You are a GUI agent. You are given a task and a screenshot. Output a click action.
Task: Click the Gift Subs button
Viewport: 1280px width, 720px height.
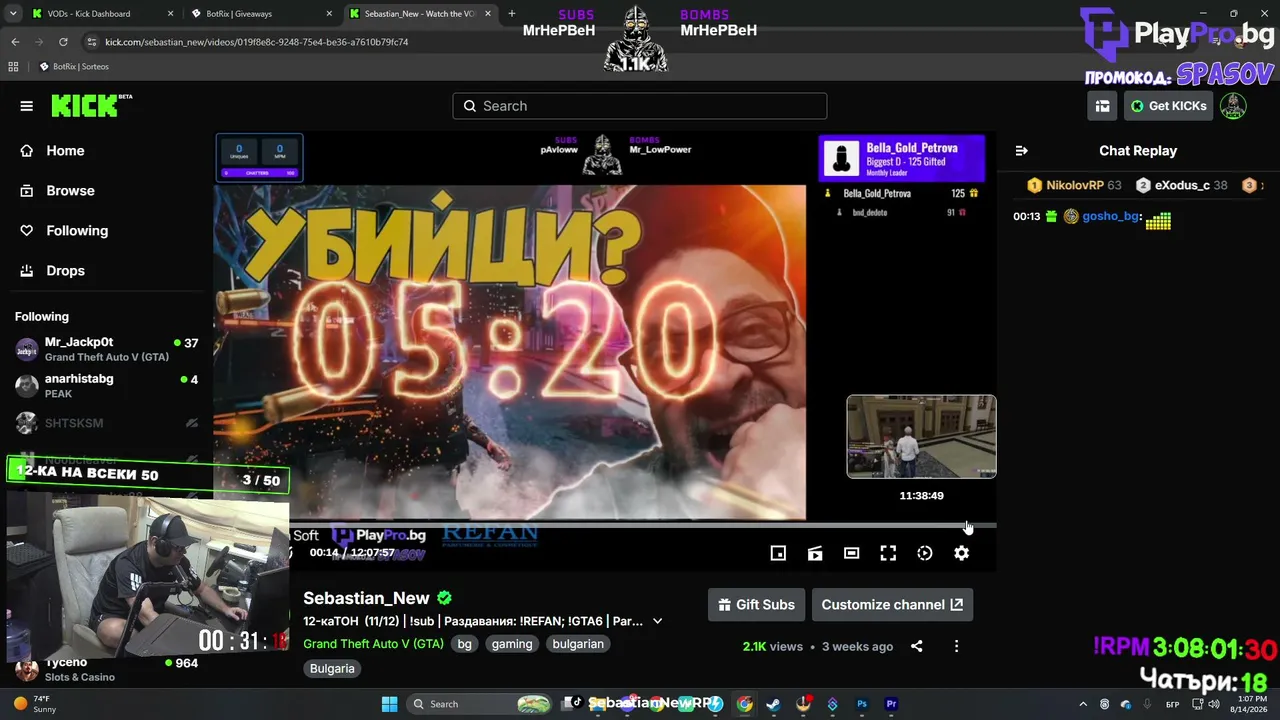(757, 605)
